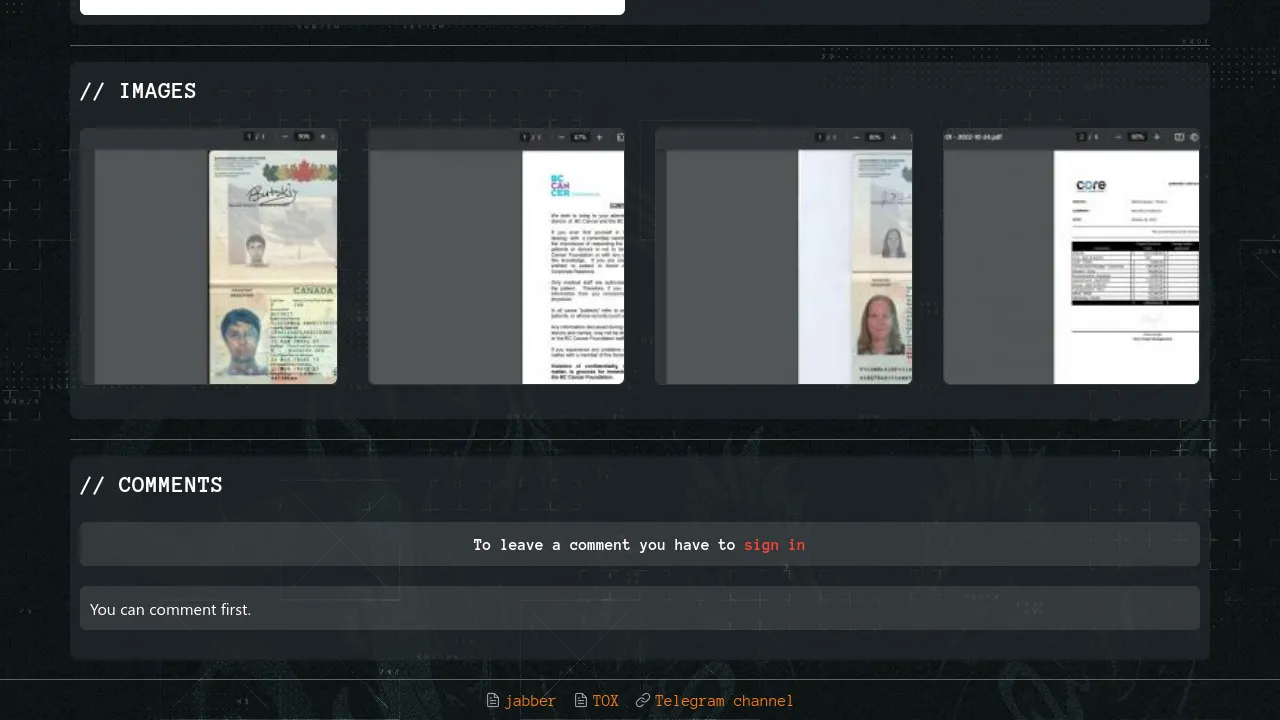
Task: Click the zoom percentage box in the fourth thumbnail
Action: click(x=1137, y=137)
